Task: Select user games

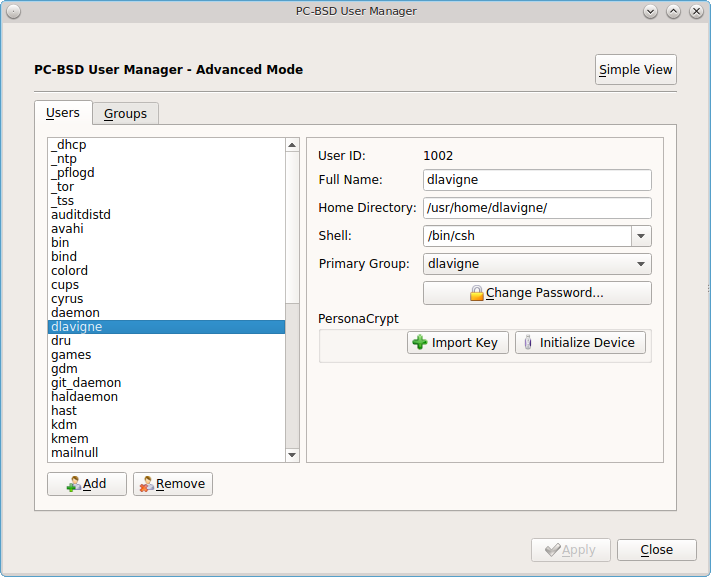Action: (x=166, y=355)
